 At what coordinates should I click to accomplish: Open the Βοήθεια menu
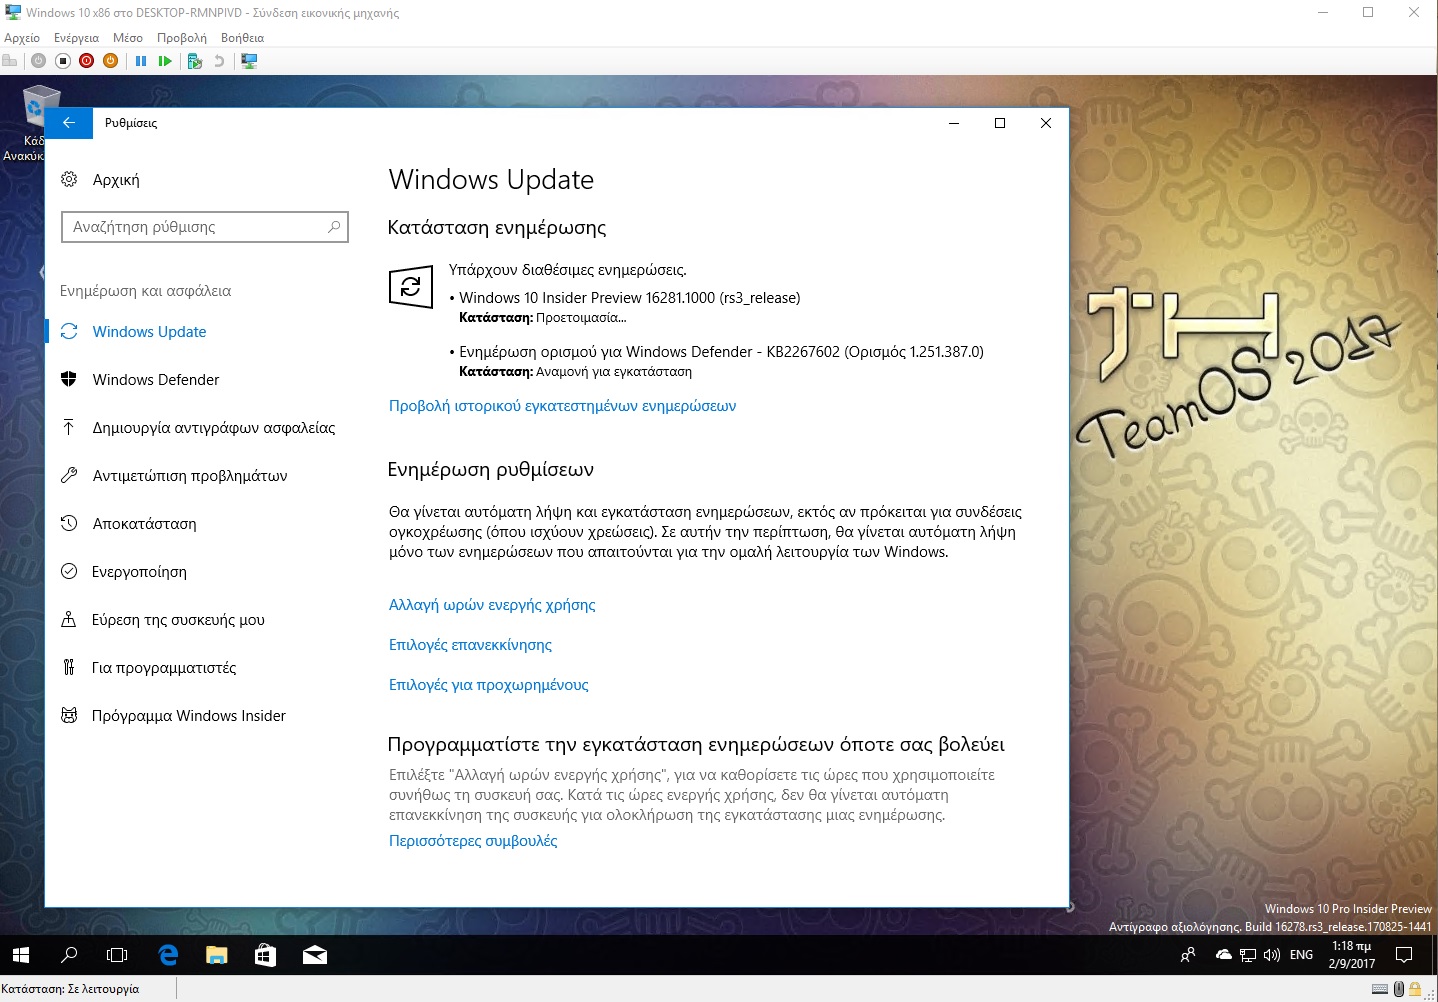243,38
